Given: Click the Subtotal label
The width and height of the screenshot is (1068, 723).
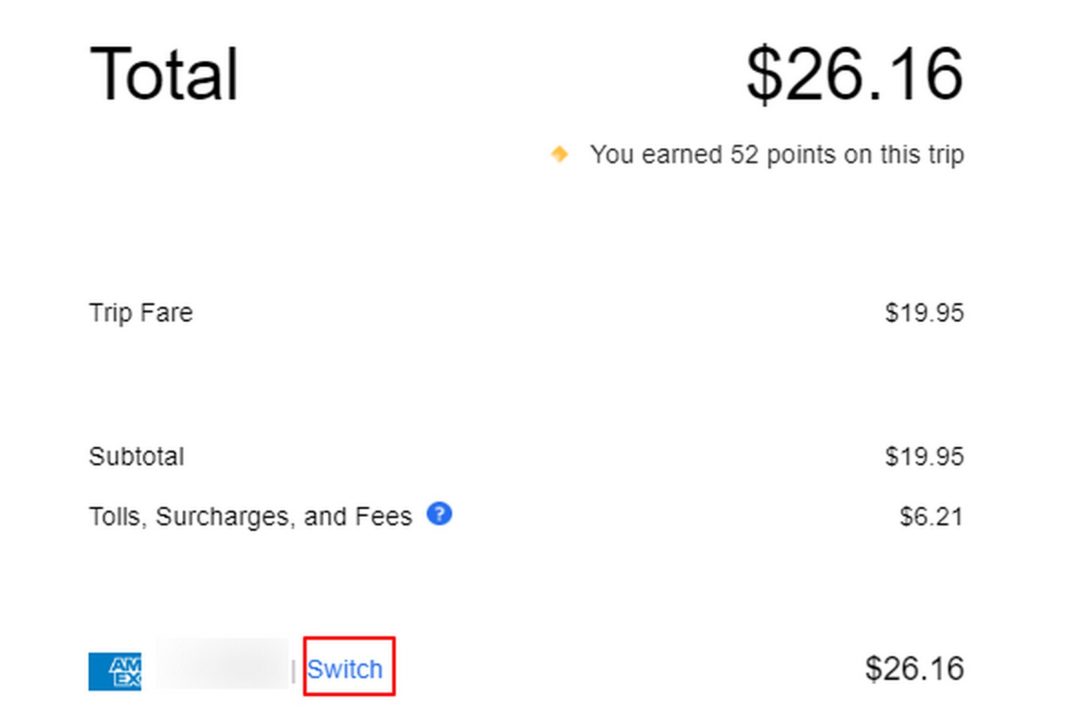Looking at the screenshot, I should tap(136, 456).
